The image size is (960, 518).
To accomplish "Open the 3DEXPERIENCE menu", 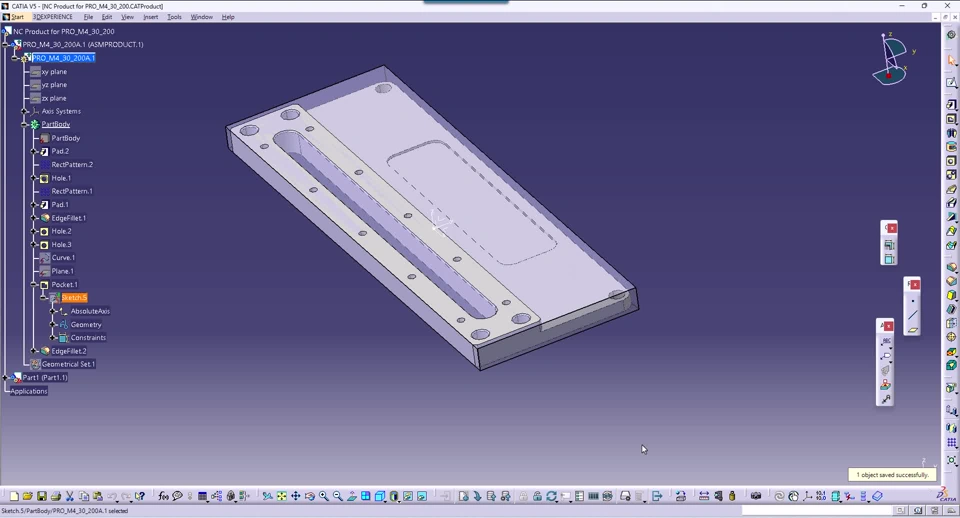I will pyautogui.click(x=53, y=17).
